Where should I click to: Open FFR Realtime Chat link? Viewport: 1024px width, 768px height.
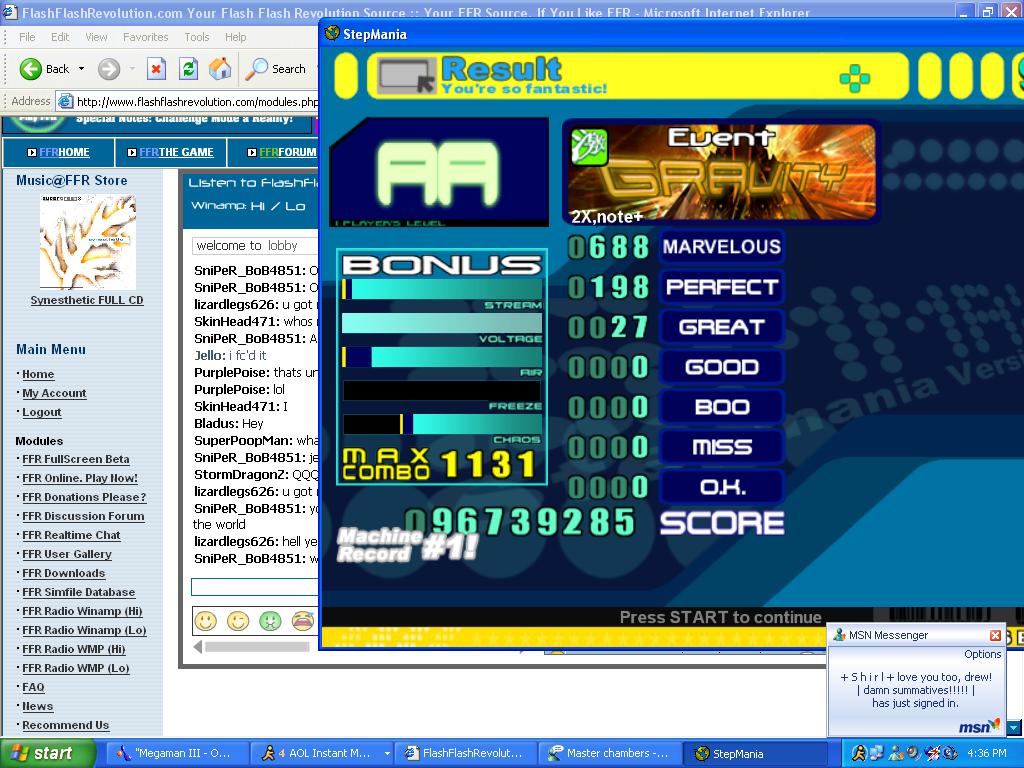point(71,535)
